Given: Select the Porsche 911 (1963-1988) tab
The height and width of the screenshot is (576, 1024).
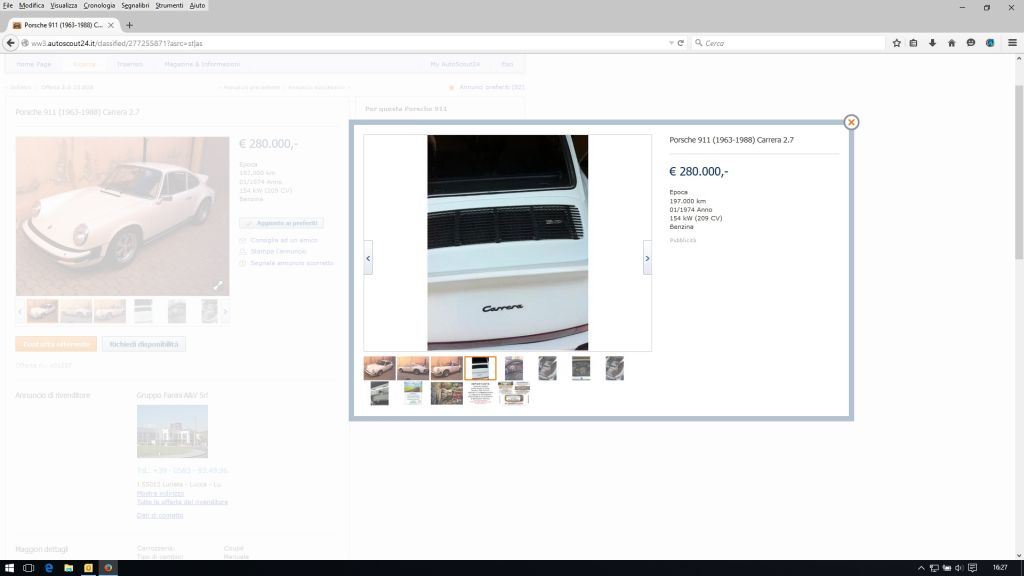Looking at the screenshot, I should [63, 25].
